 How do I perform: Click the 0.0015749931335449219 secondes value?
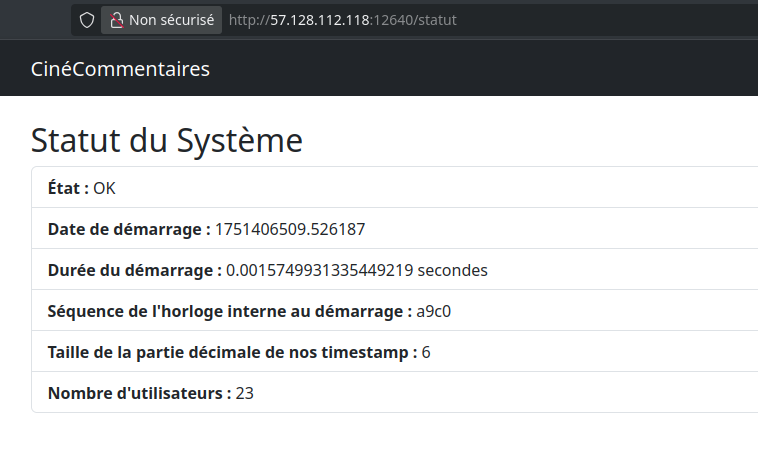click(357, 270)
